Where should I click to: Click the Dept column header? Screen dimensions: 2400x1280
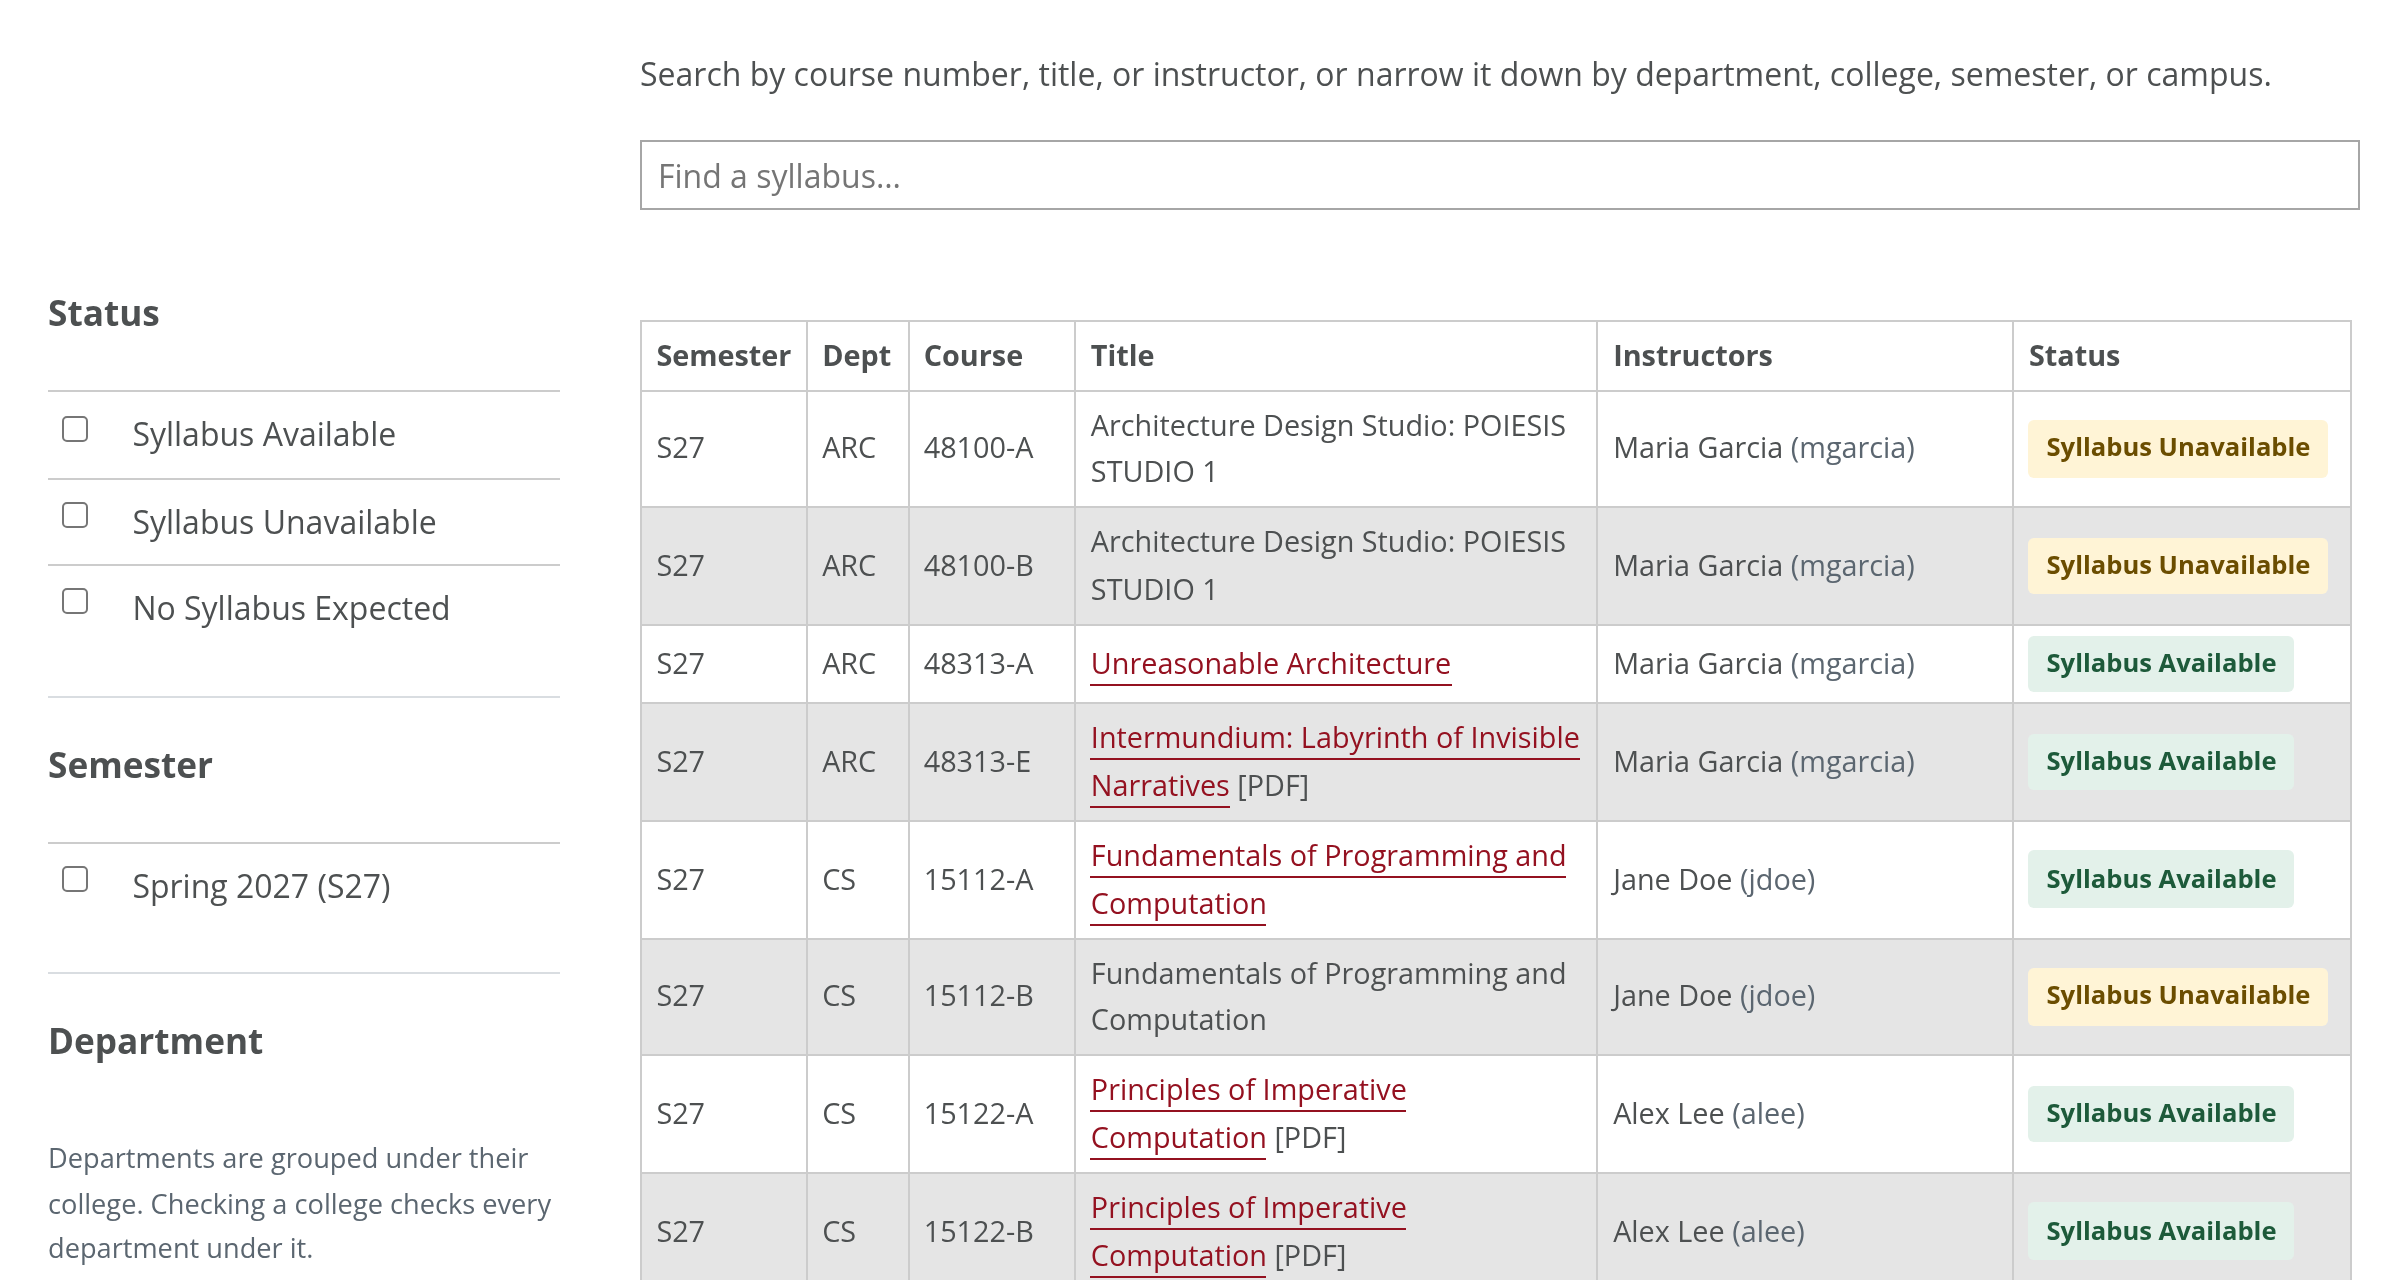856,356
